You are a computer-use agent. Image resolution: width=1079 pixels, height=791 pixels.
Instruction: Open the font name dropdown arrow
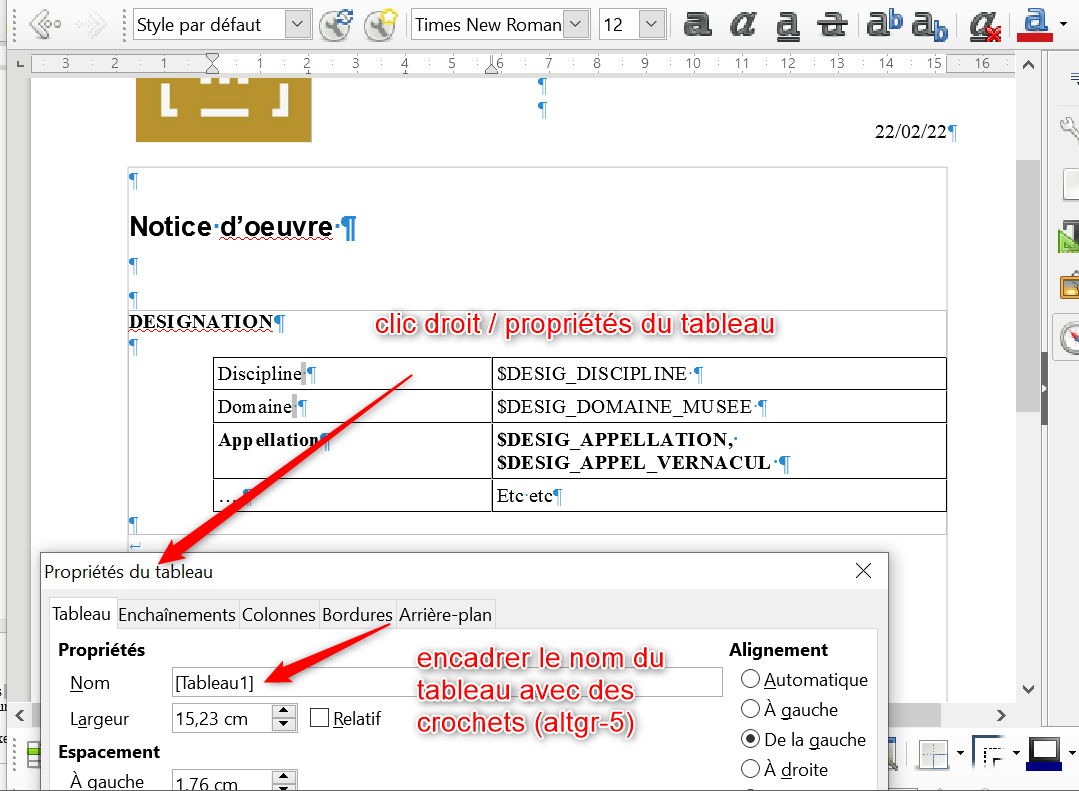coord(577,25)
